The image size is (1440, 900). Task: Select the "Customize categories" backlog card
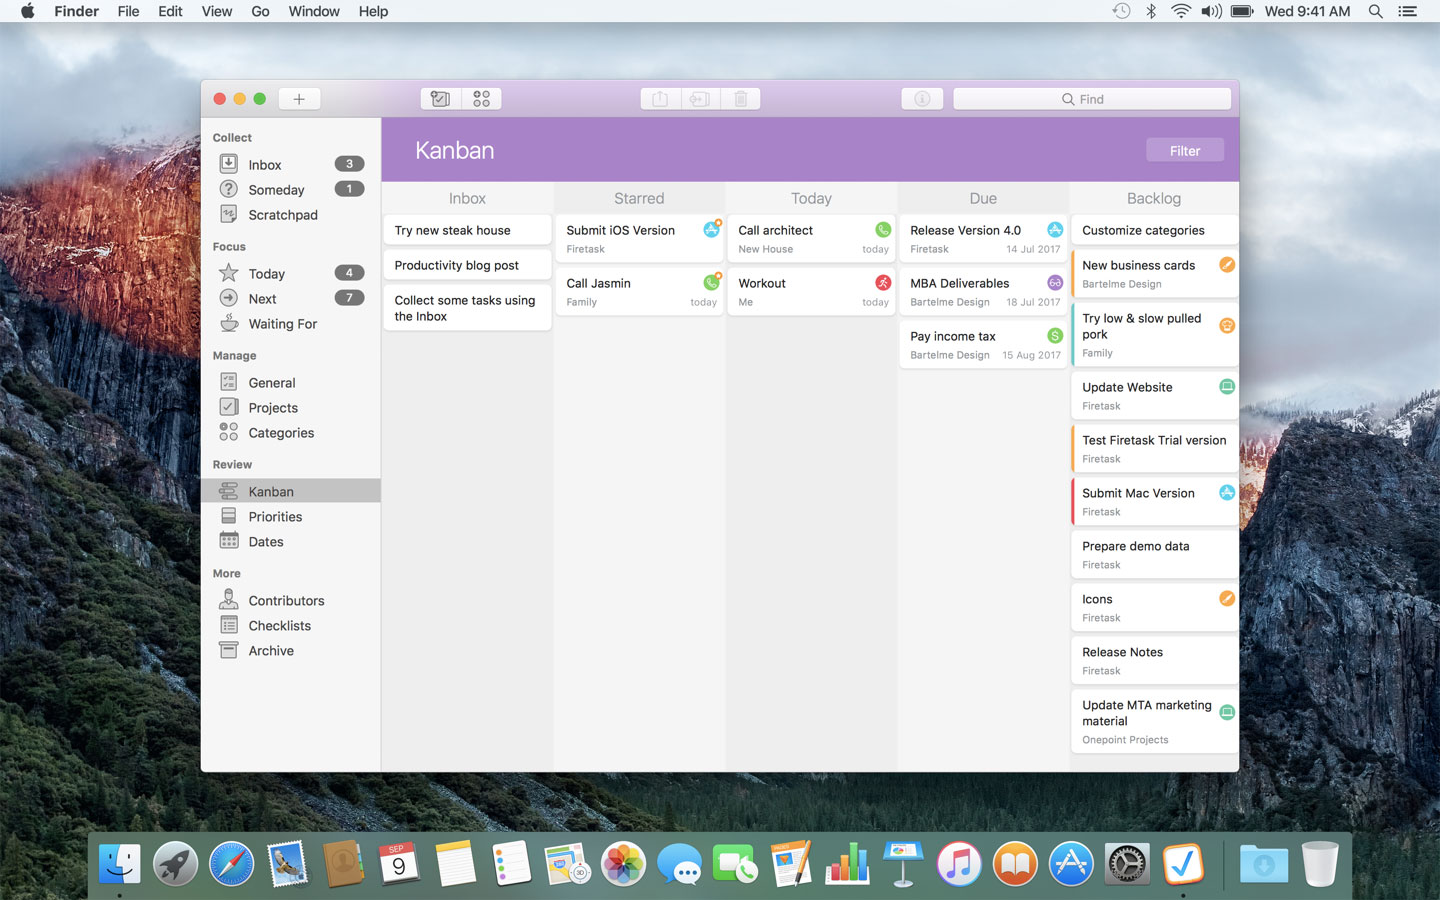click(x=1154, y=230)
